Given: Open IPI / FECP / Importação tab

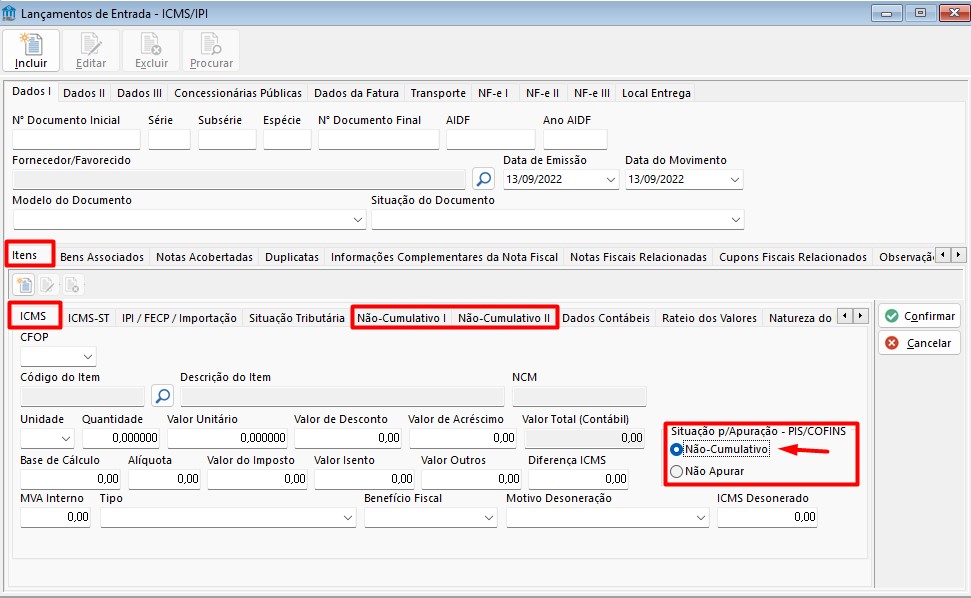Looking at the screenshot, I should [179, 318].
